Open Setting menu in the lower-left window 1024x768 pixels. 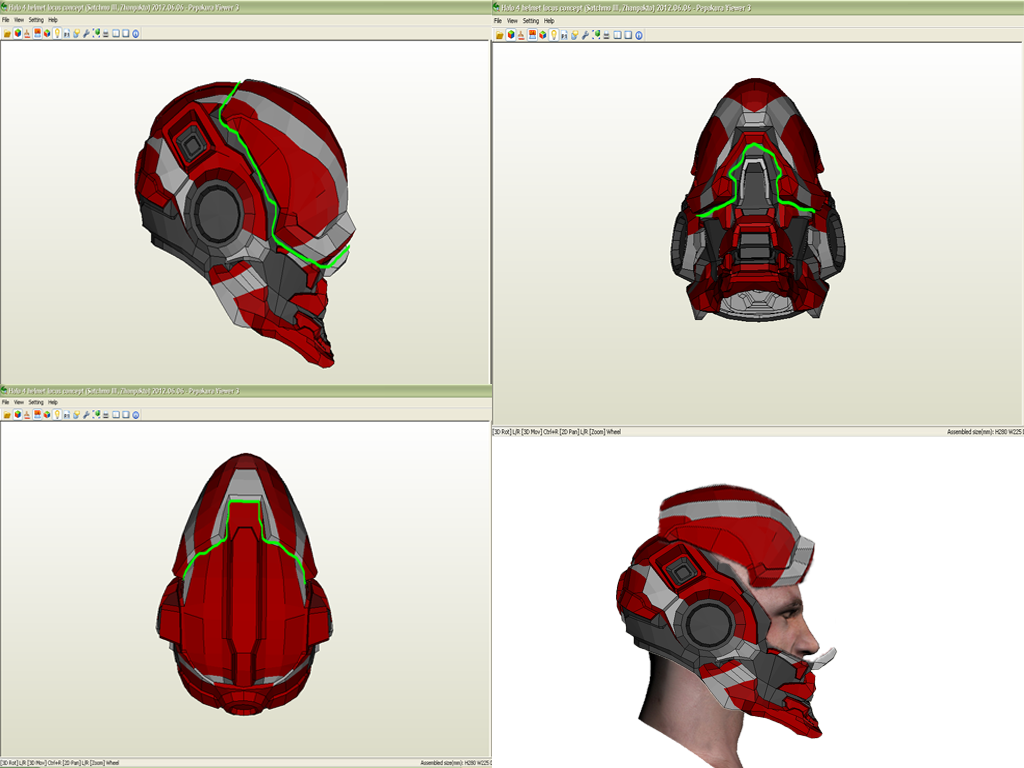[x=36, y=402]
